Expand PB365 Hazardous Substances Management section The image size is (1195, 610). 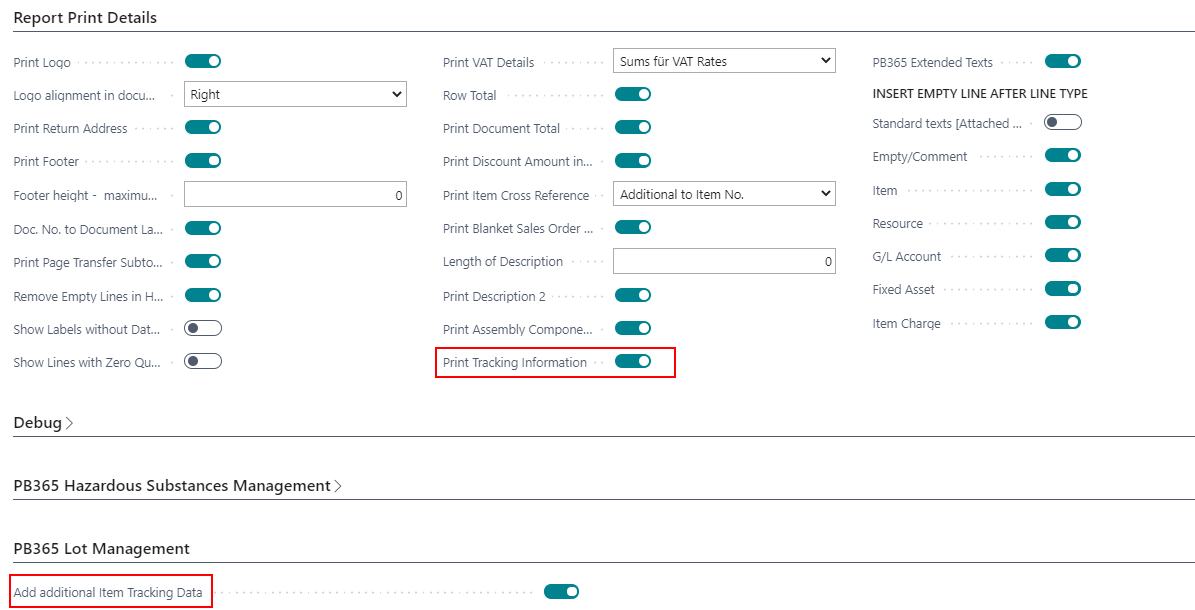178,486
